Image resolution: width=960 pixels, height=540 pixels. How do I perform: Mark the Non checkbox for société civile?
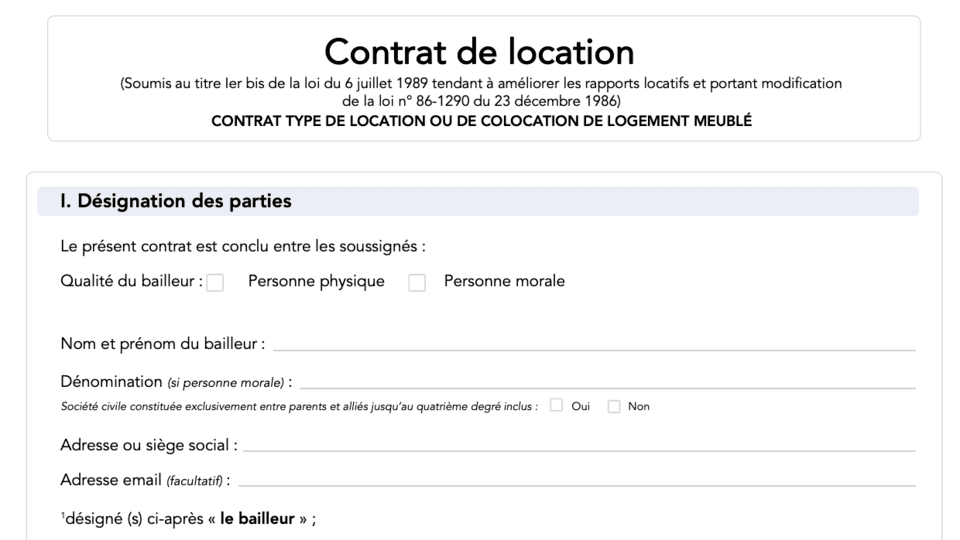[614, 406]
